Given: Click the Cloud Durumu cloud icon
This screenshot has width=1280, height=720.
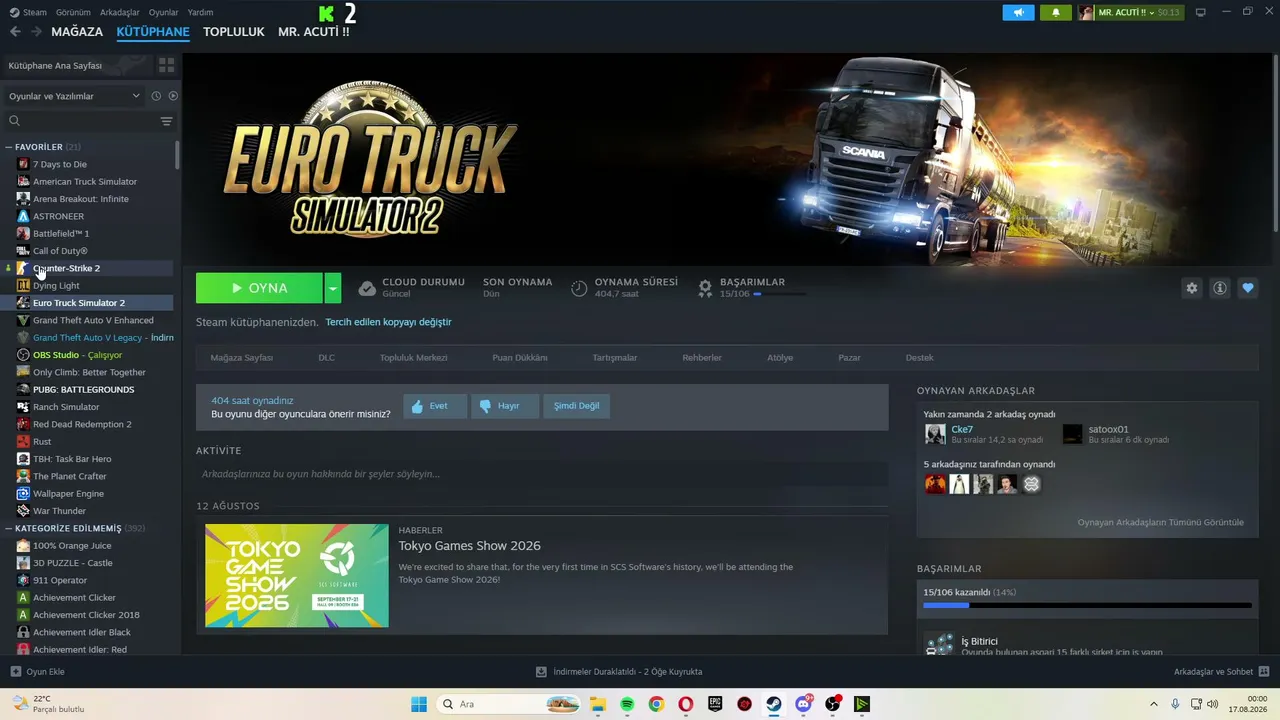Looking at the screenshot, I should (367, 288).
